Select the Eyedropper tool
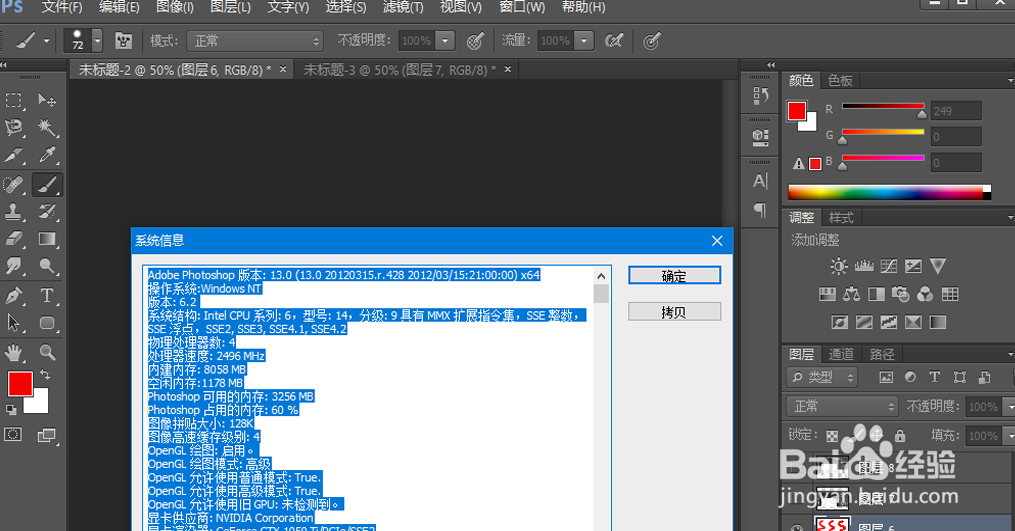The image size is (1015, 531). (47, 155)
